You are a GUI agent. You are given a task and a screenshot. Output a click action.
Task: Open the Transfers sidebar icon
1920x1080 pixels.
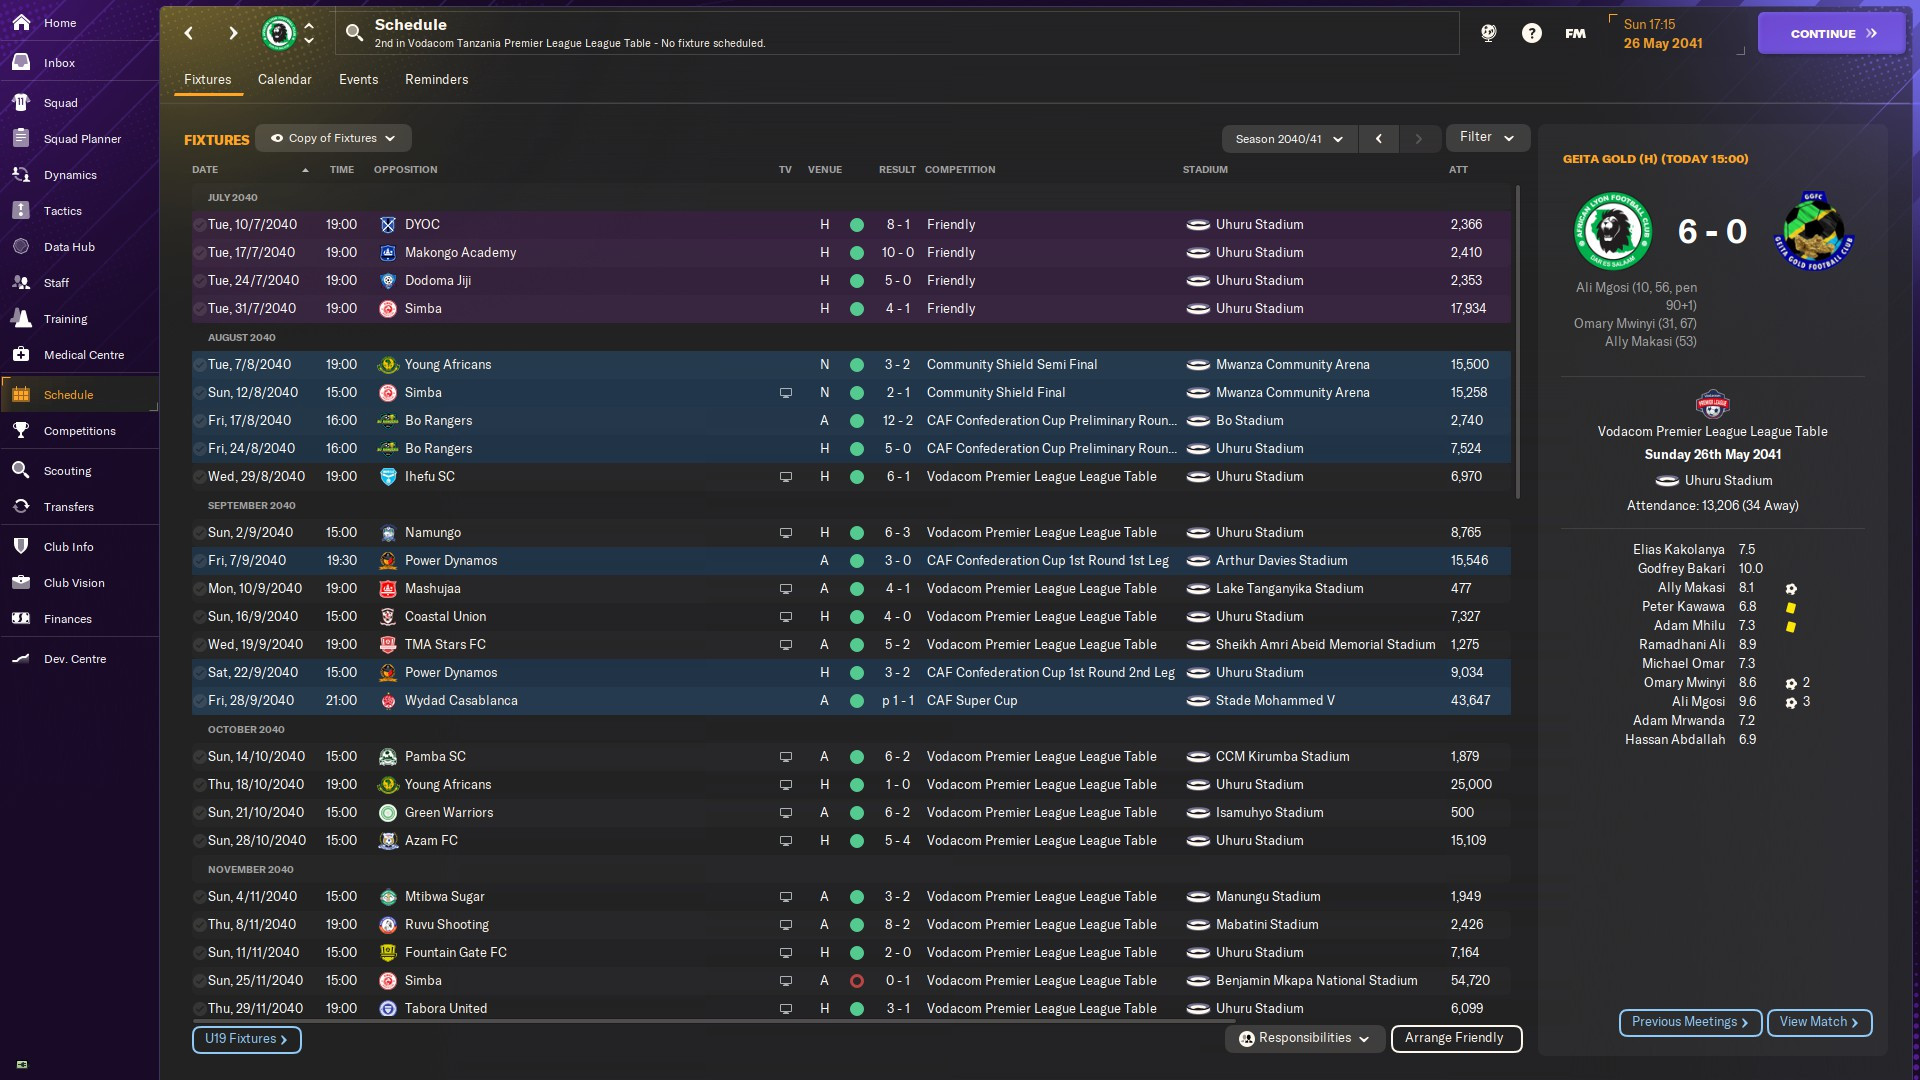21,506
